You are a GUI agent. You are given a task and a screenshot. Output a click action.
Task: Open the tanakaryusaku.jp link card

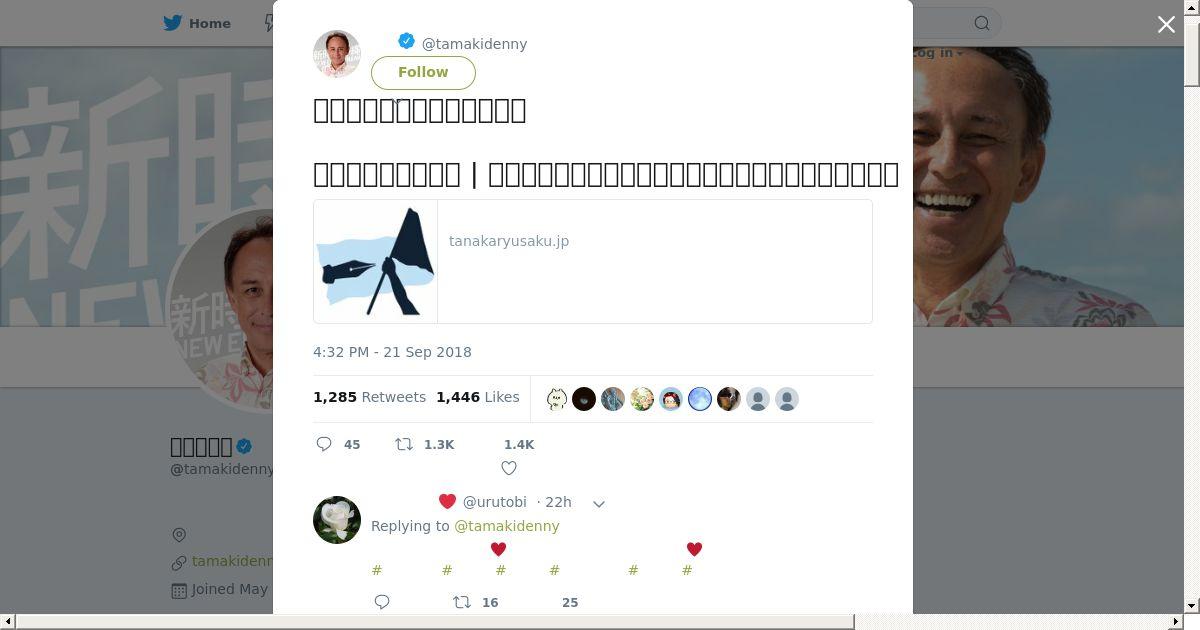click(593, 262)
